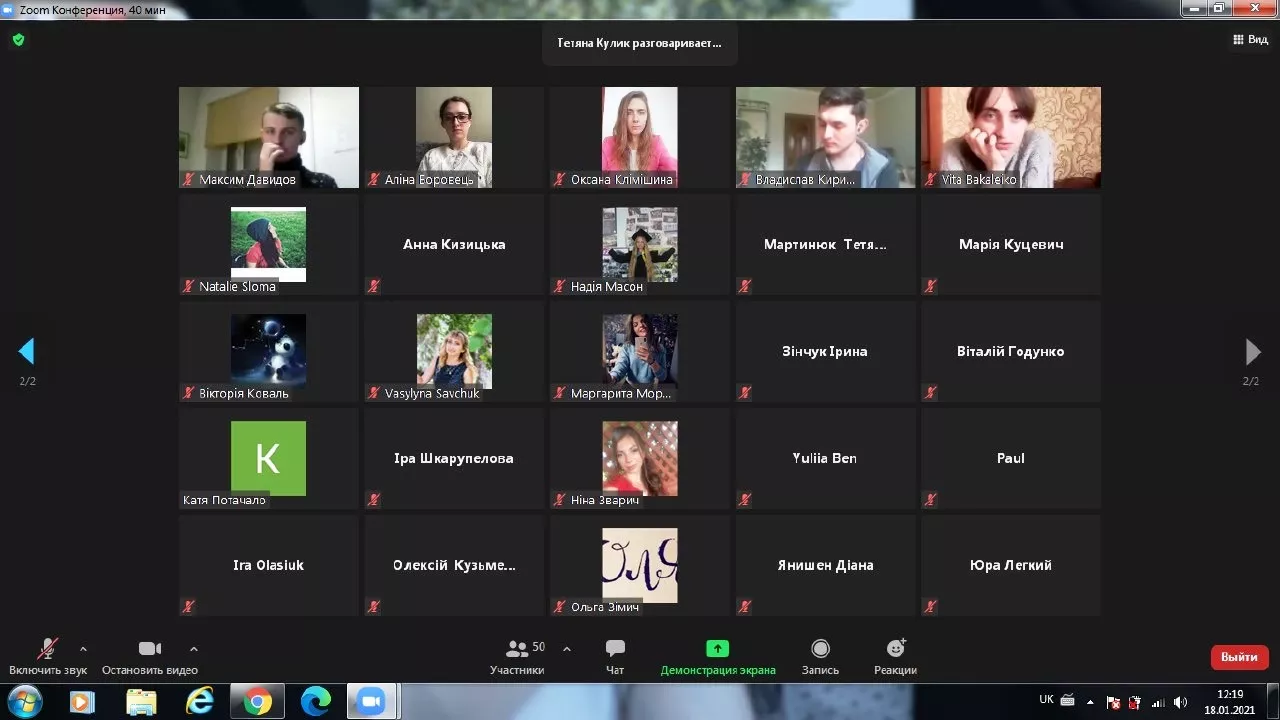Open Google Chrome from the taskbar
This screenshot has height=720, width=1280.
click(257, 702)
